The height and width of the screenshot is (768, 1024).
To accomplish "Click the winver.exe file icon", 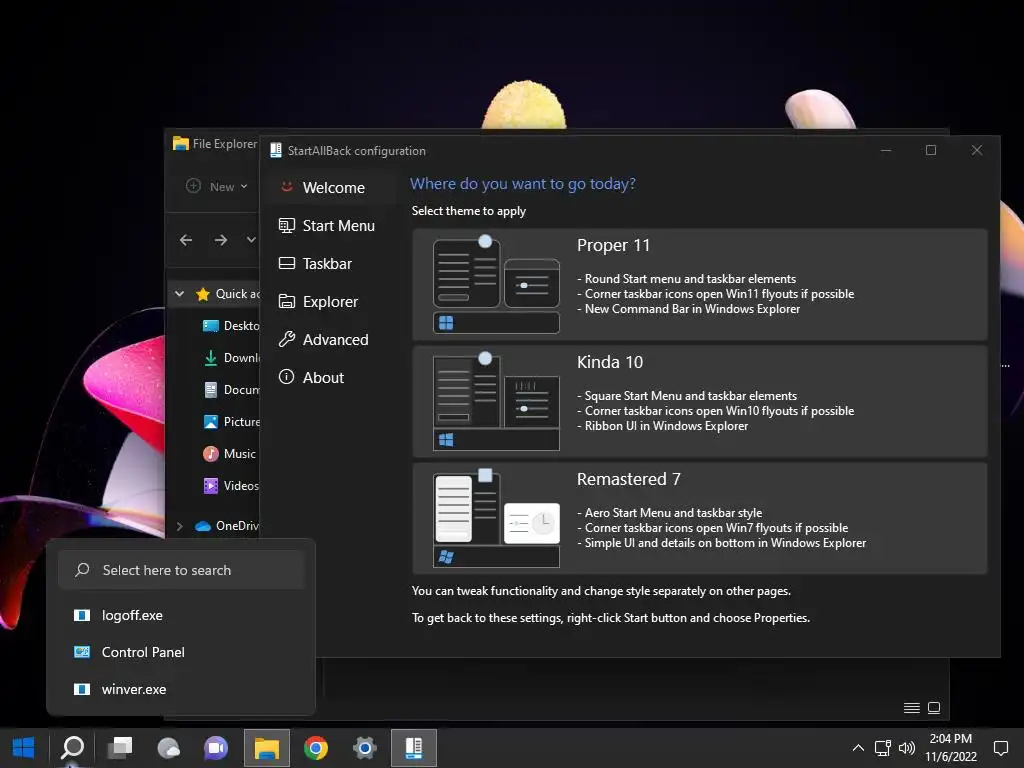I will (82, 689).
